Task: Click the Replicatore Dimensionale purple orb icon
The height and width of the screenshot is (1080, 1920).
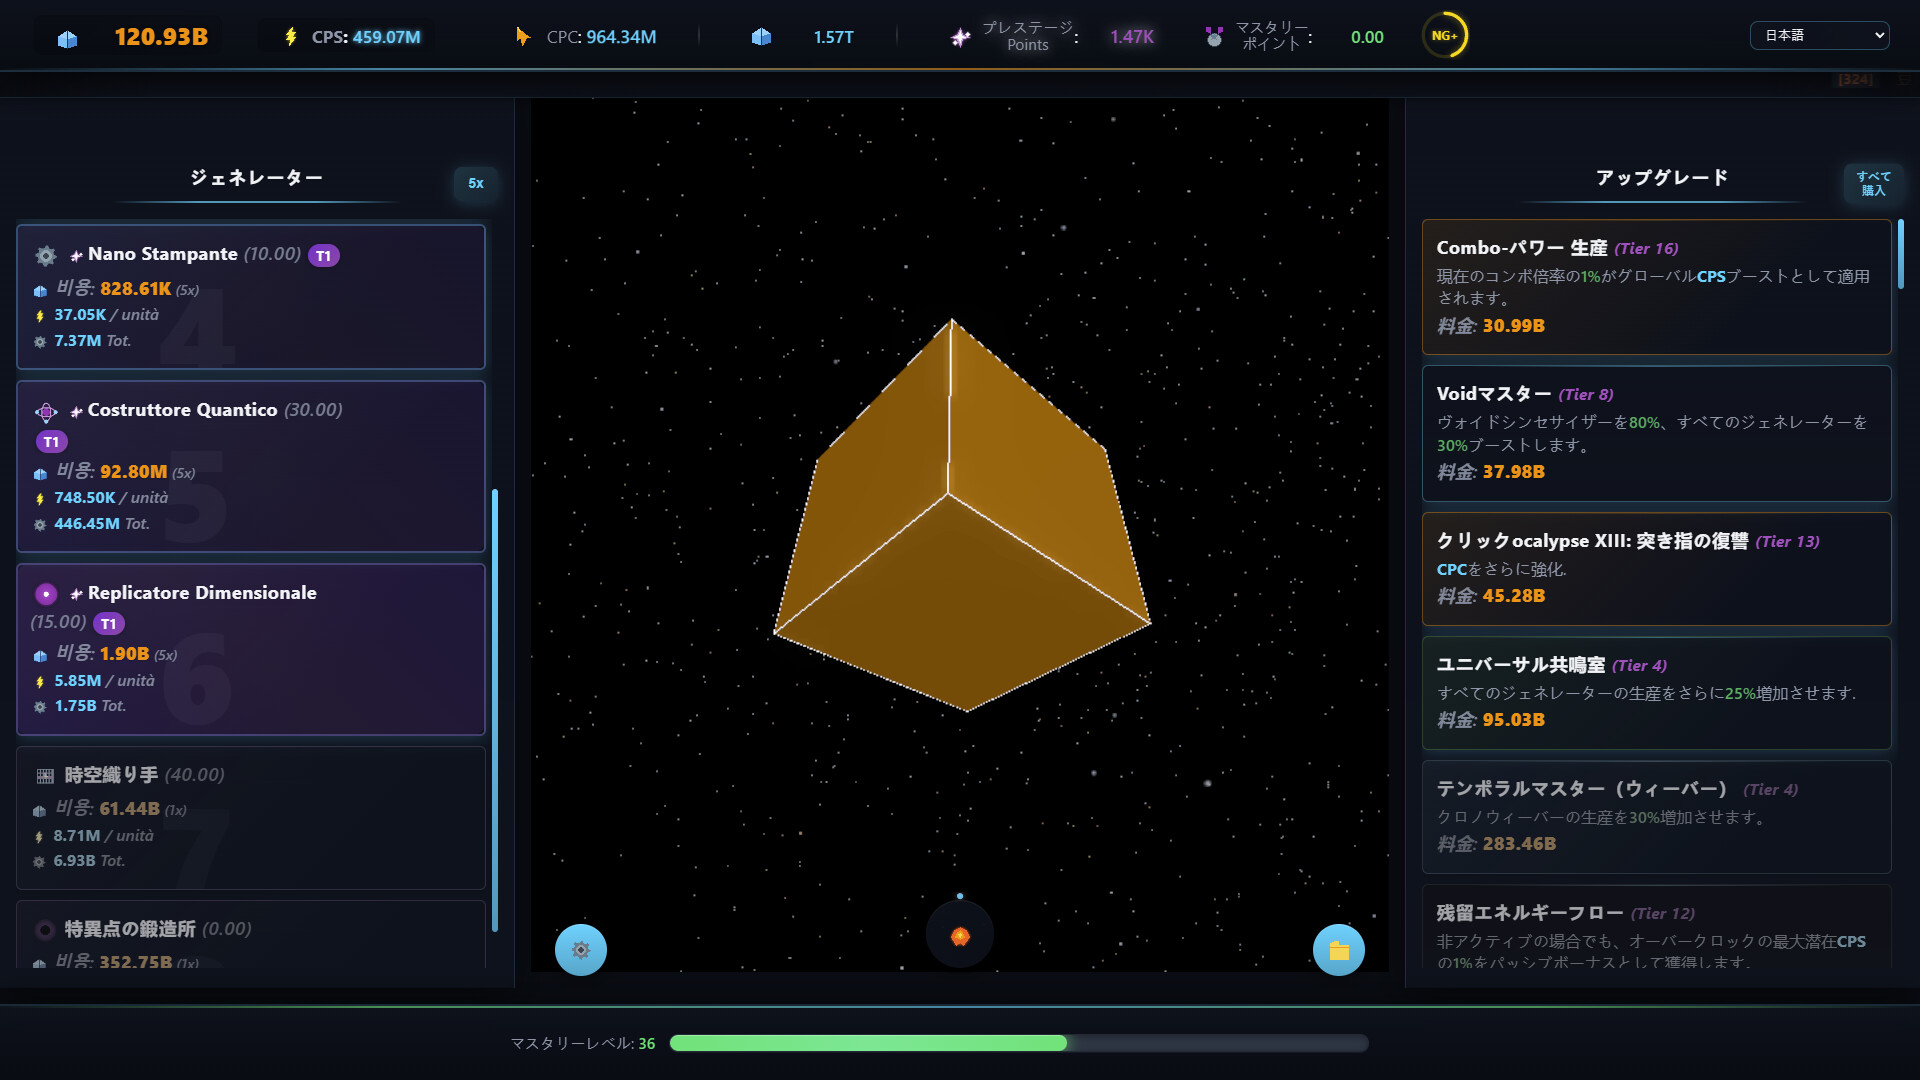Action: 46,594
